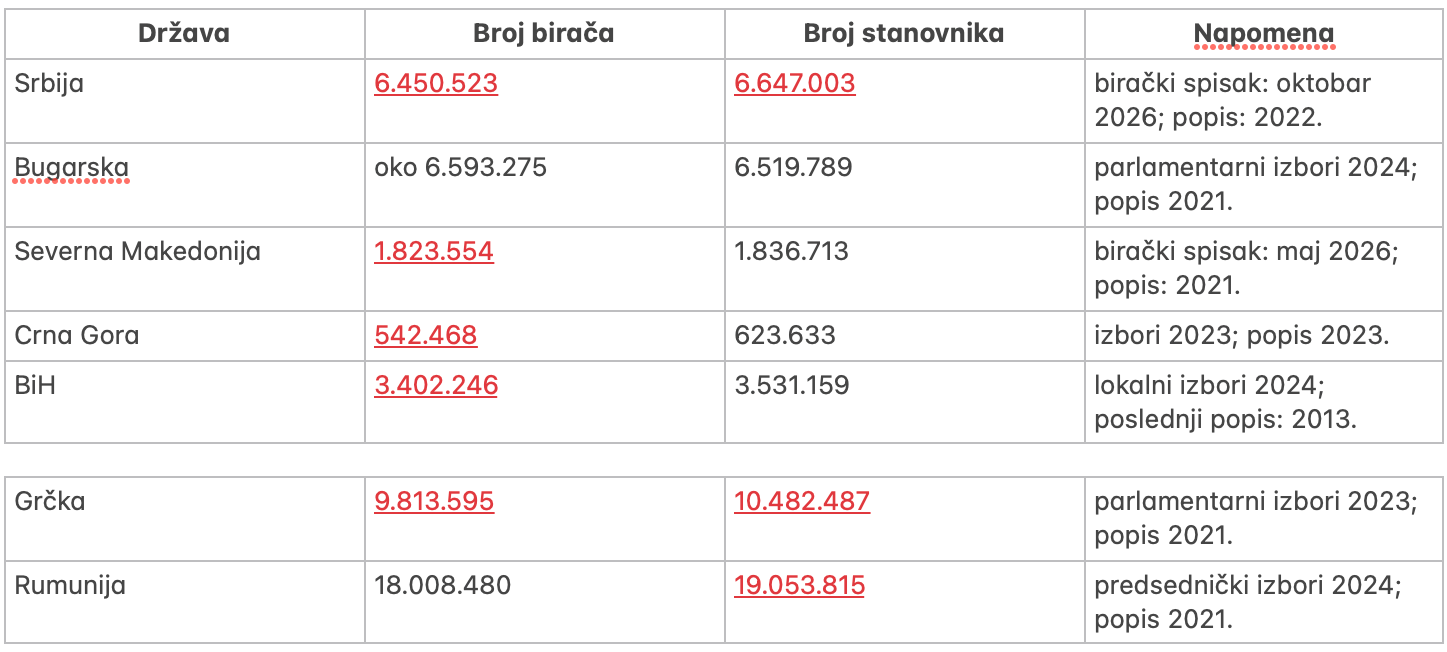Screen dimensions: 1447x652
Task: Open Serbia voter count link 6.450.523
Action: [436, 83]
